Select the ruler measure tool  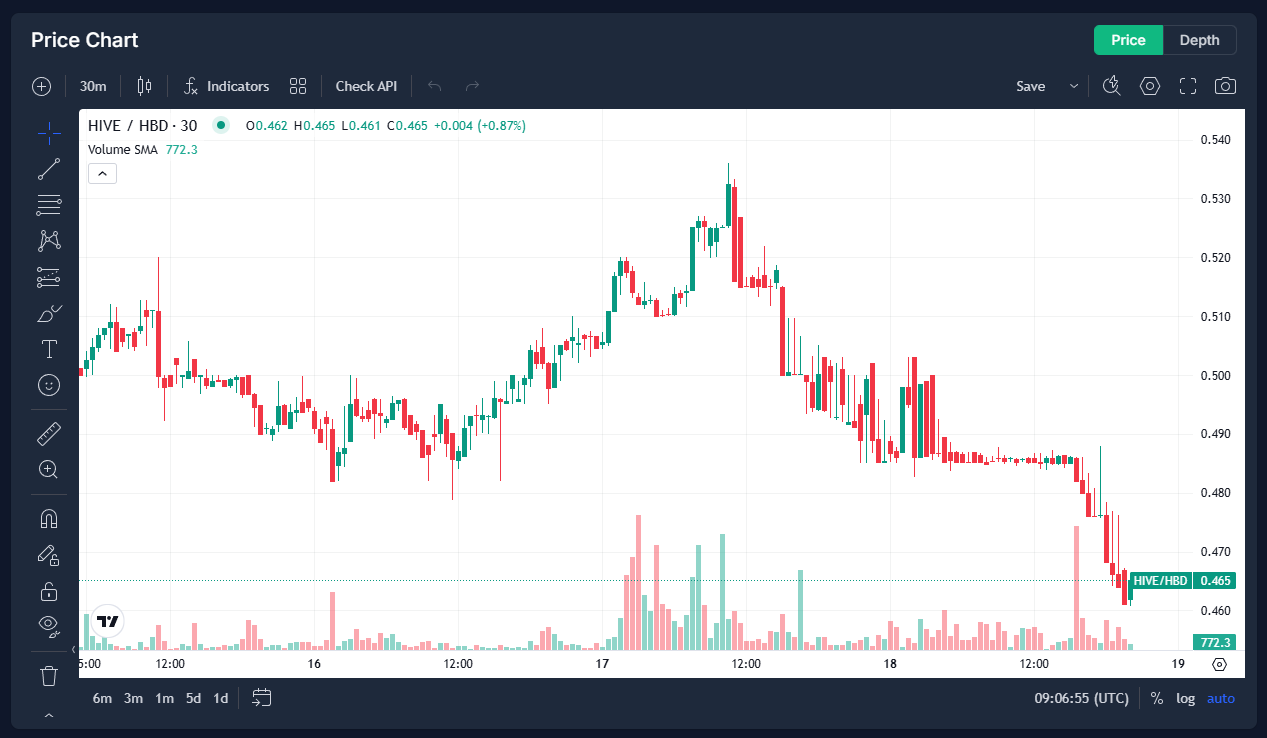(x=49, y=433)
